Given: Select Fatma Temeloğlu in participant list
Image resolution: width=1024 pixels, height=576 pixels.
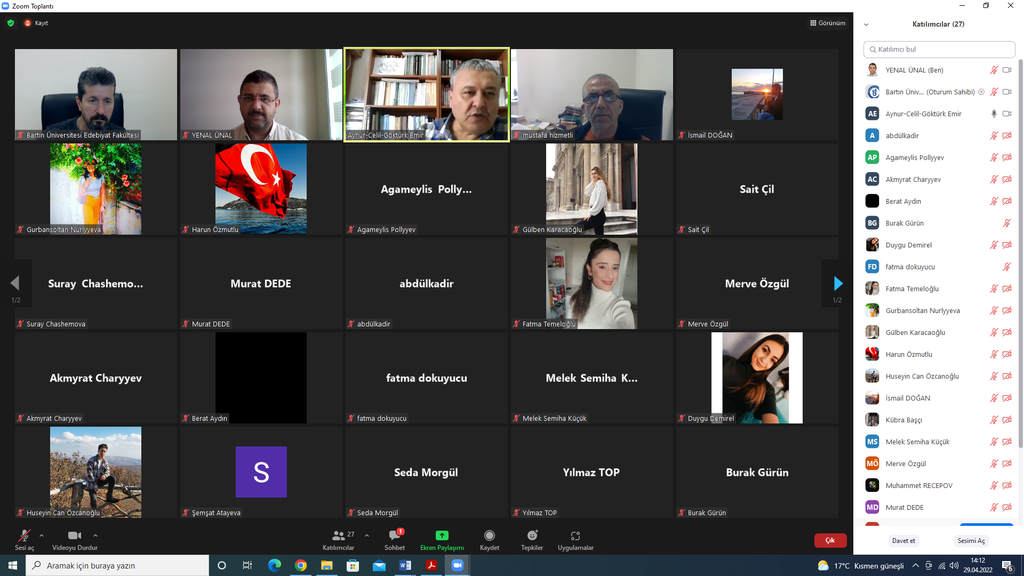Looking at the screenshot, I should point(939,289).
